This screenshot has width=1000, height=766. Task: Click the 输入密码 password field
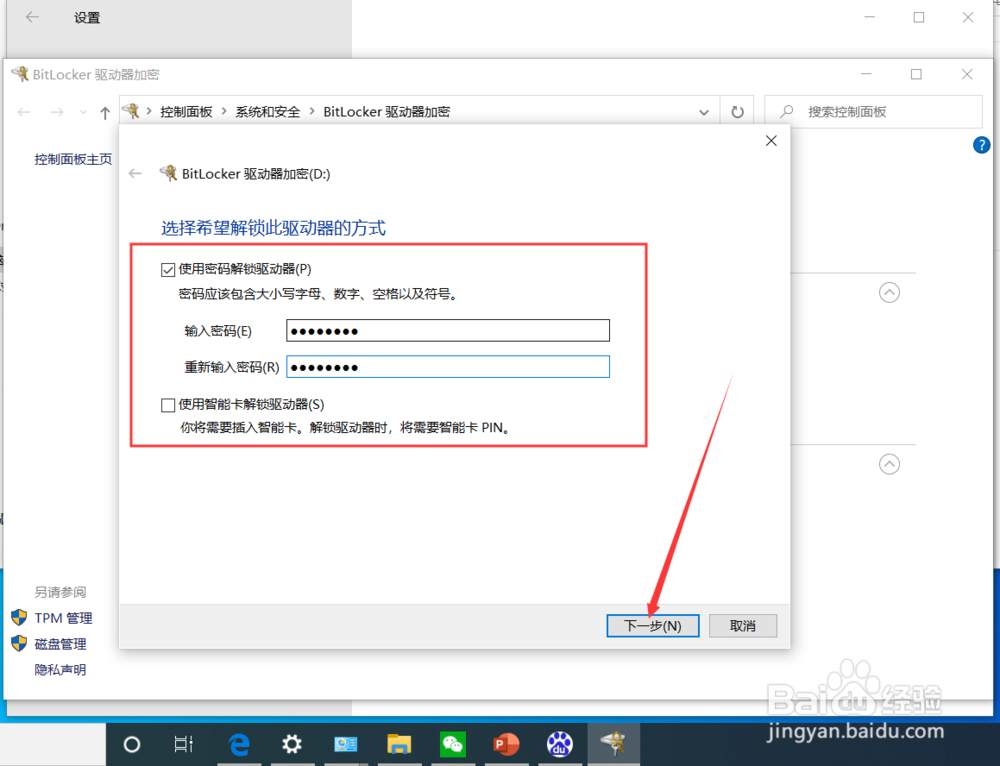click(448, 330)
